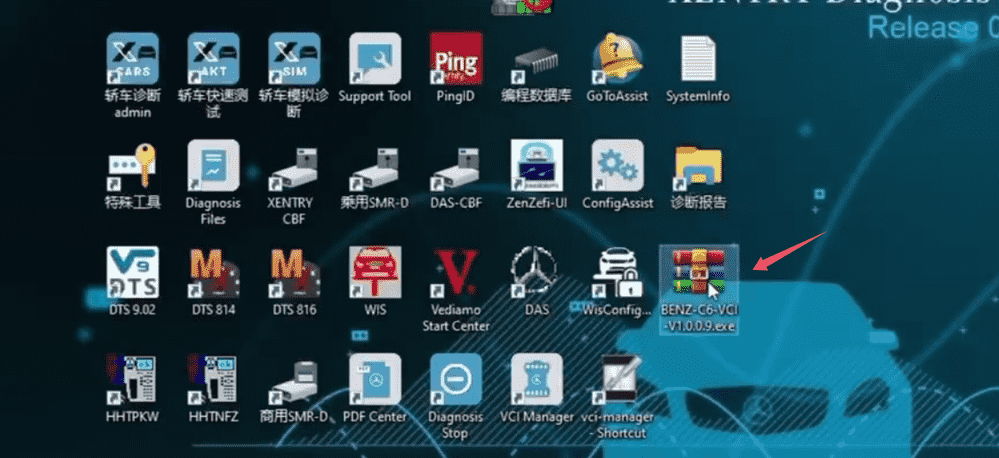Launch the VCI Manager application
Viewport: 999px width, 458px height.
pos(537,380)
